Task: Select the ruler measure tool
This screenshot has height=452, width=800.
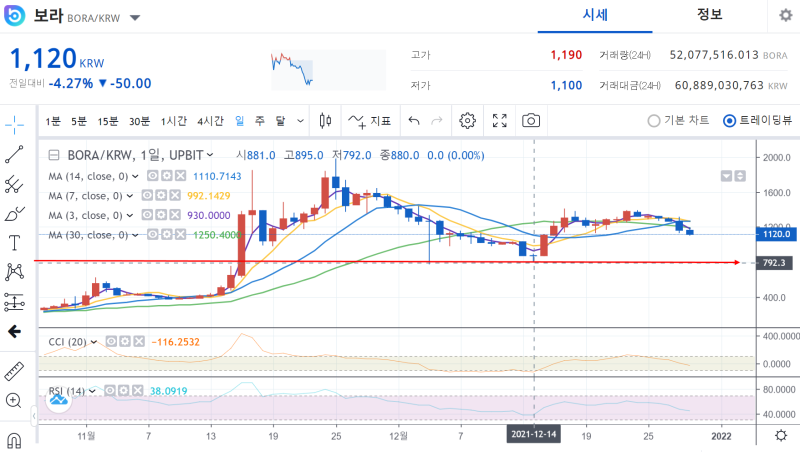Action: [14, 371]
